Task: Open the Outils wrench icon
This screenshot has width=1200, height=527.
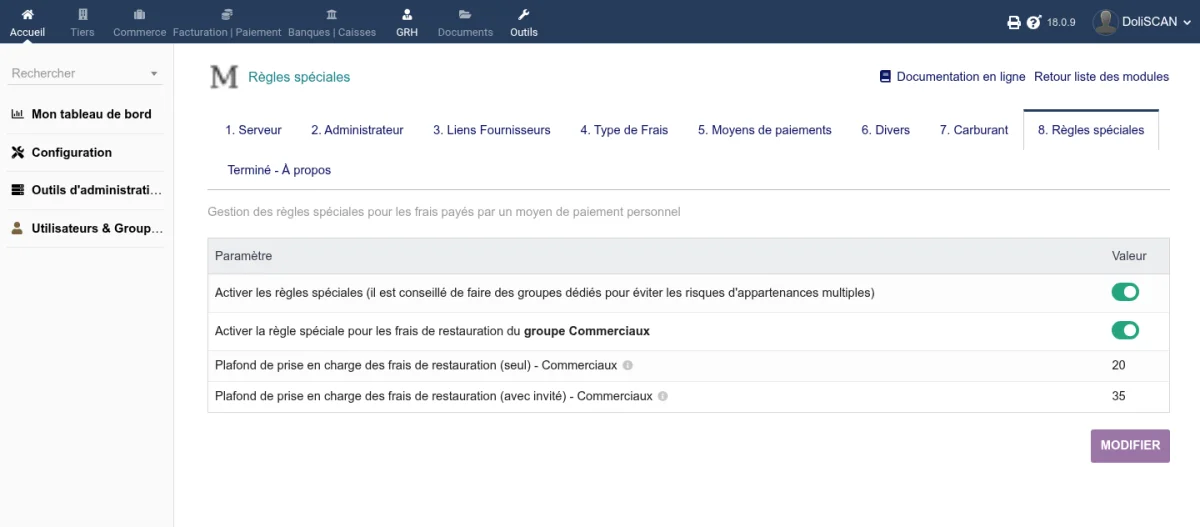Action: [523, 14]
